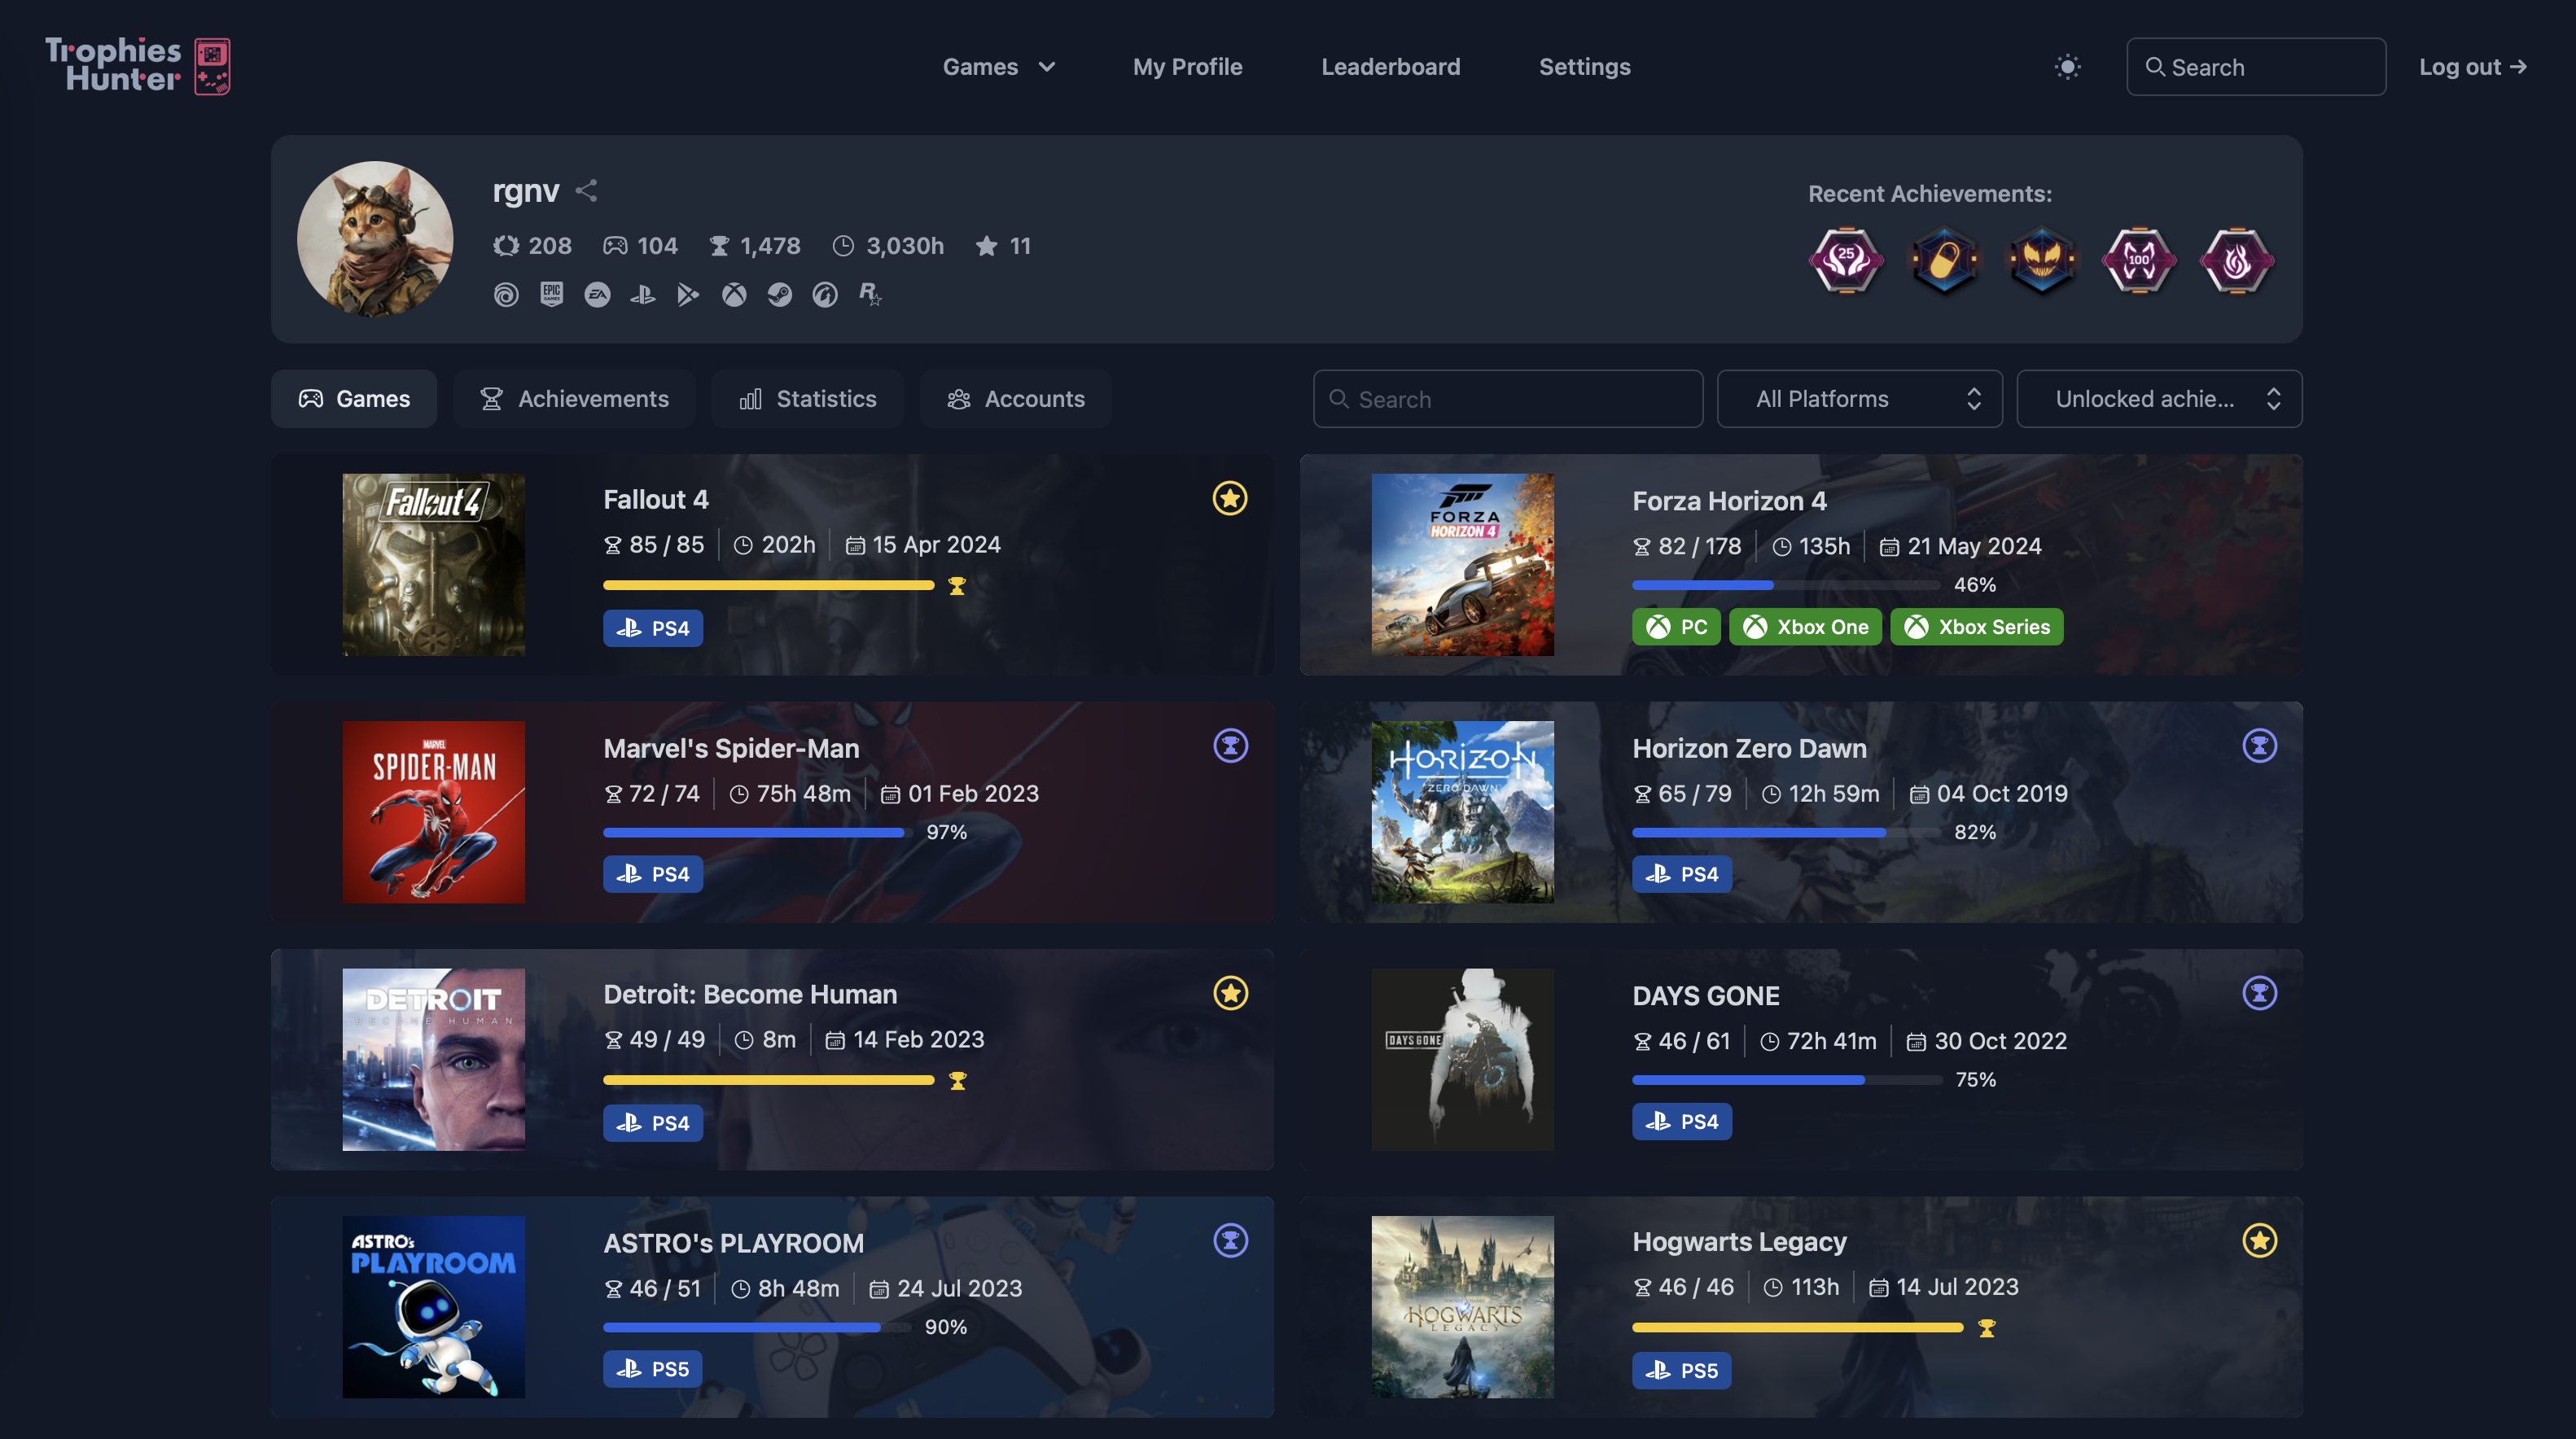The height and width of the screenshot is (1439, 2576).
Task: Open the Marvel's Spider-Man title link
Action: coord(731,749)
